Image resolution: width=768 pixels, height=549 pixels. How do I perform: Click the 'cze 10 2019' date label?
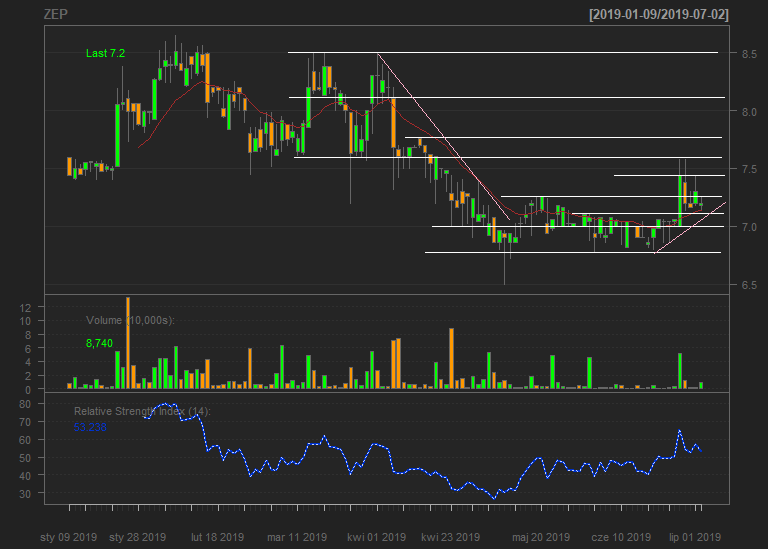621,537
